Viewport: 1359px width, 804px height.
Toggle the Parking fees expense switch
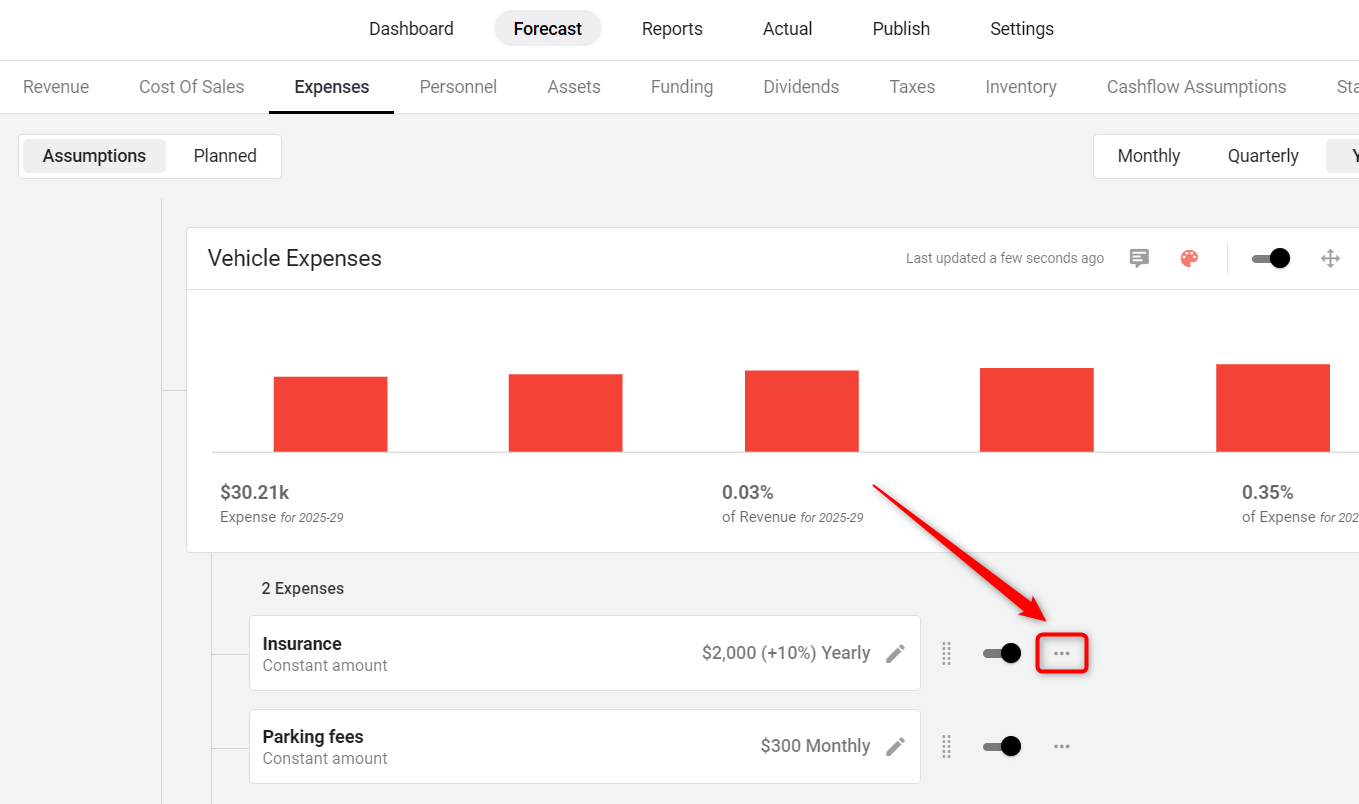[x=1001, y=746]
